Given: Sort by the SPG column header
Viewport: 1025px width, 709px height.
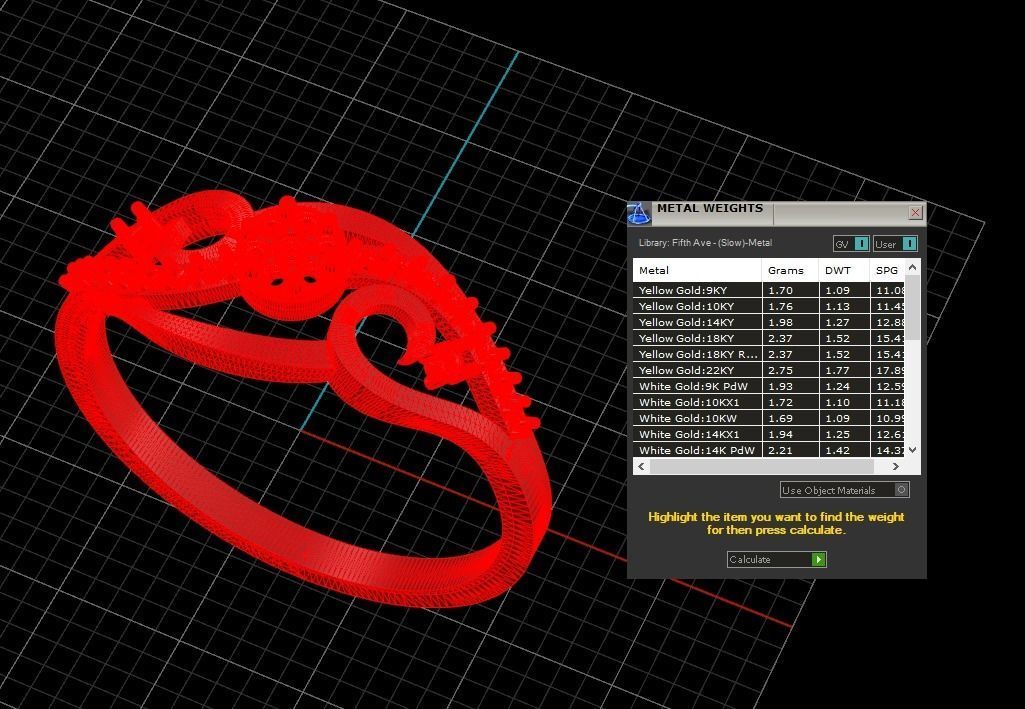Looking at the screenshot, I should coord(888,270).
